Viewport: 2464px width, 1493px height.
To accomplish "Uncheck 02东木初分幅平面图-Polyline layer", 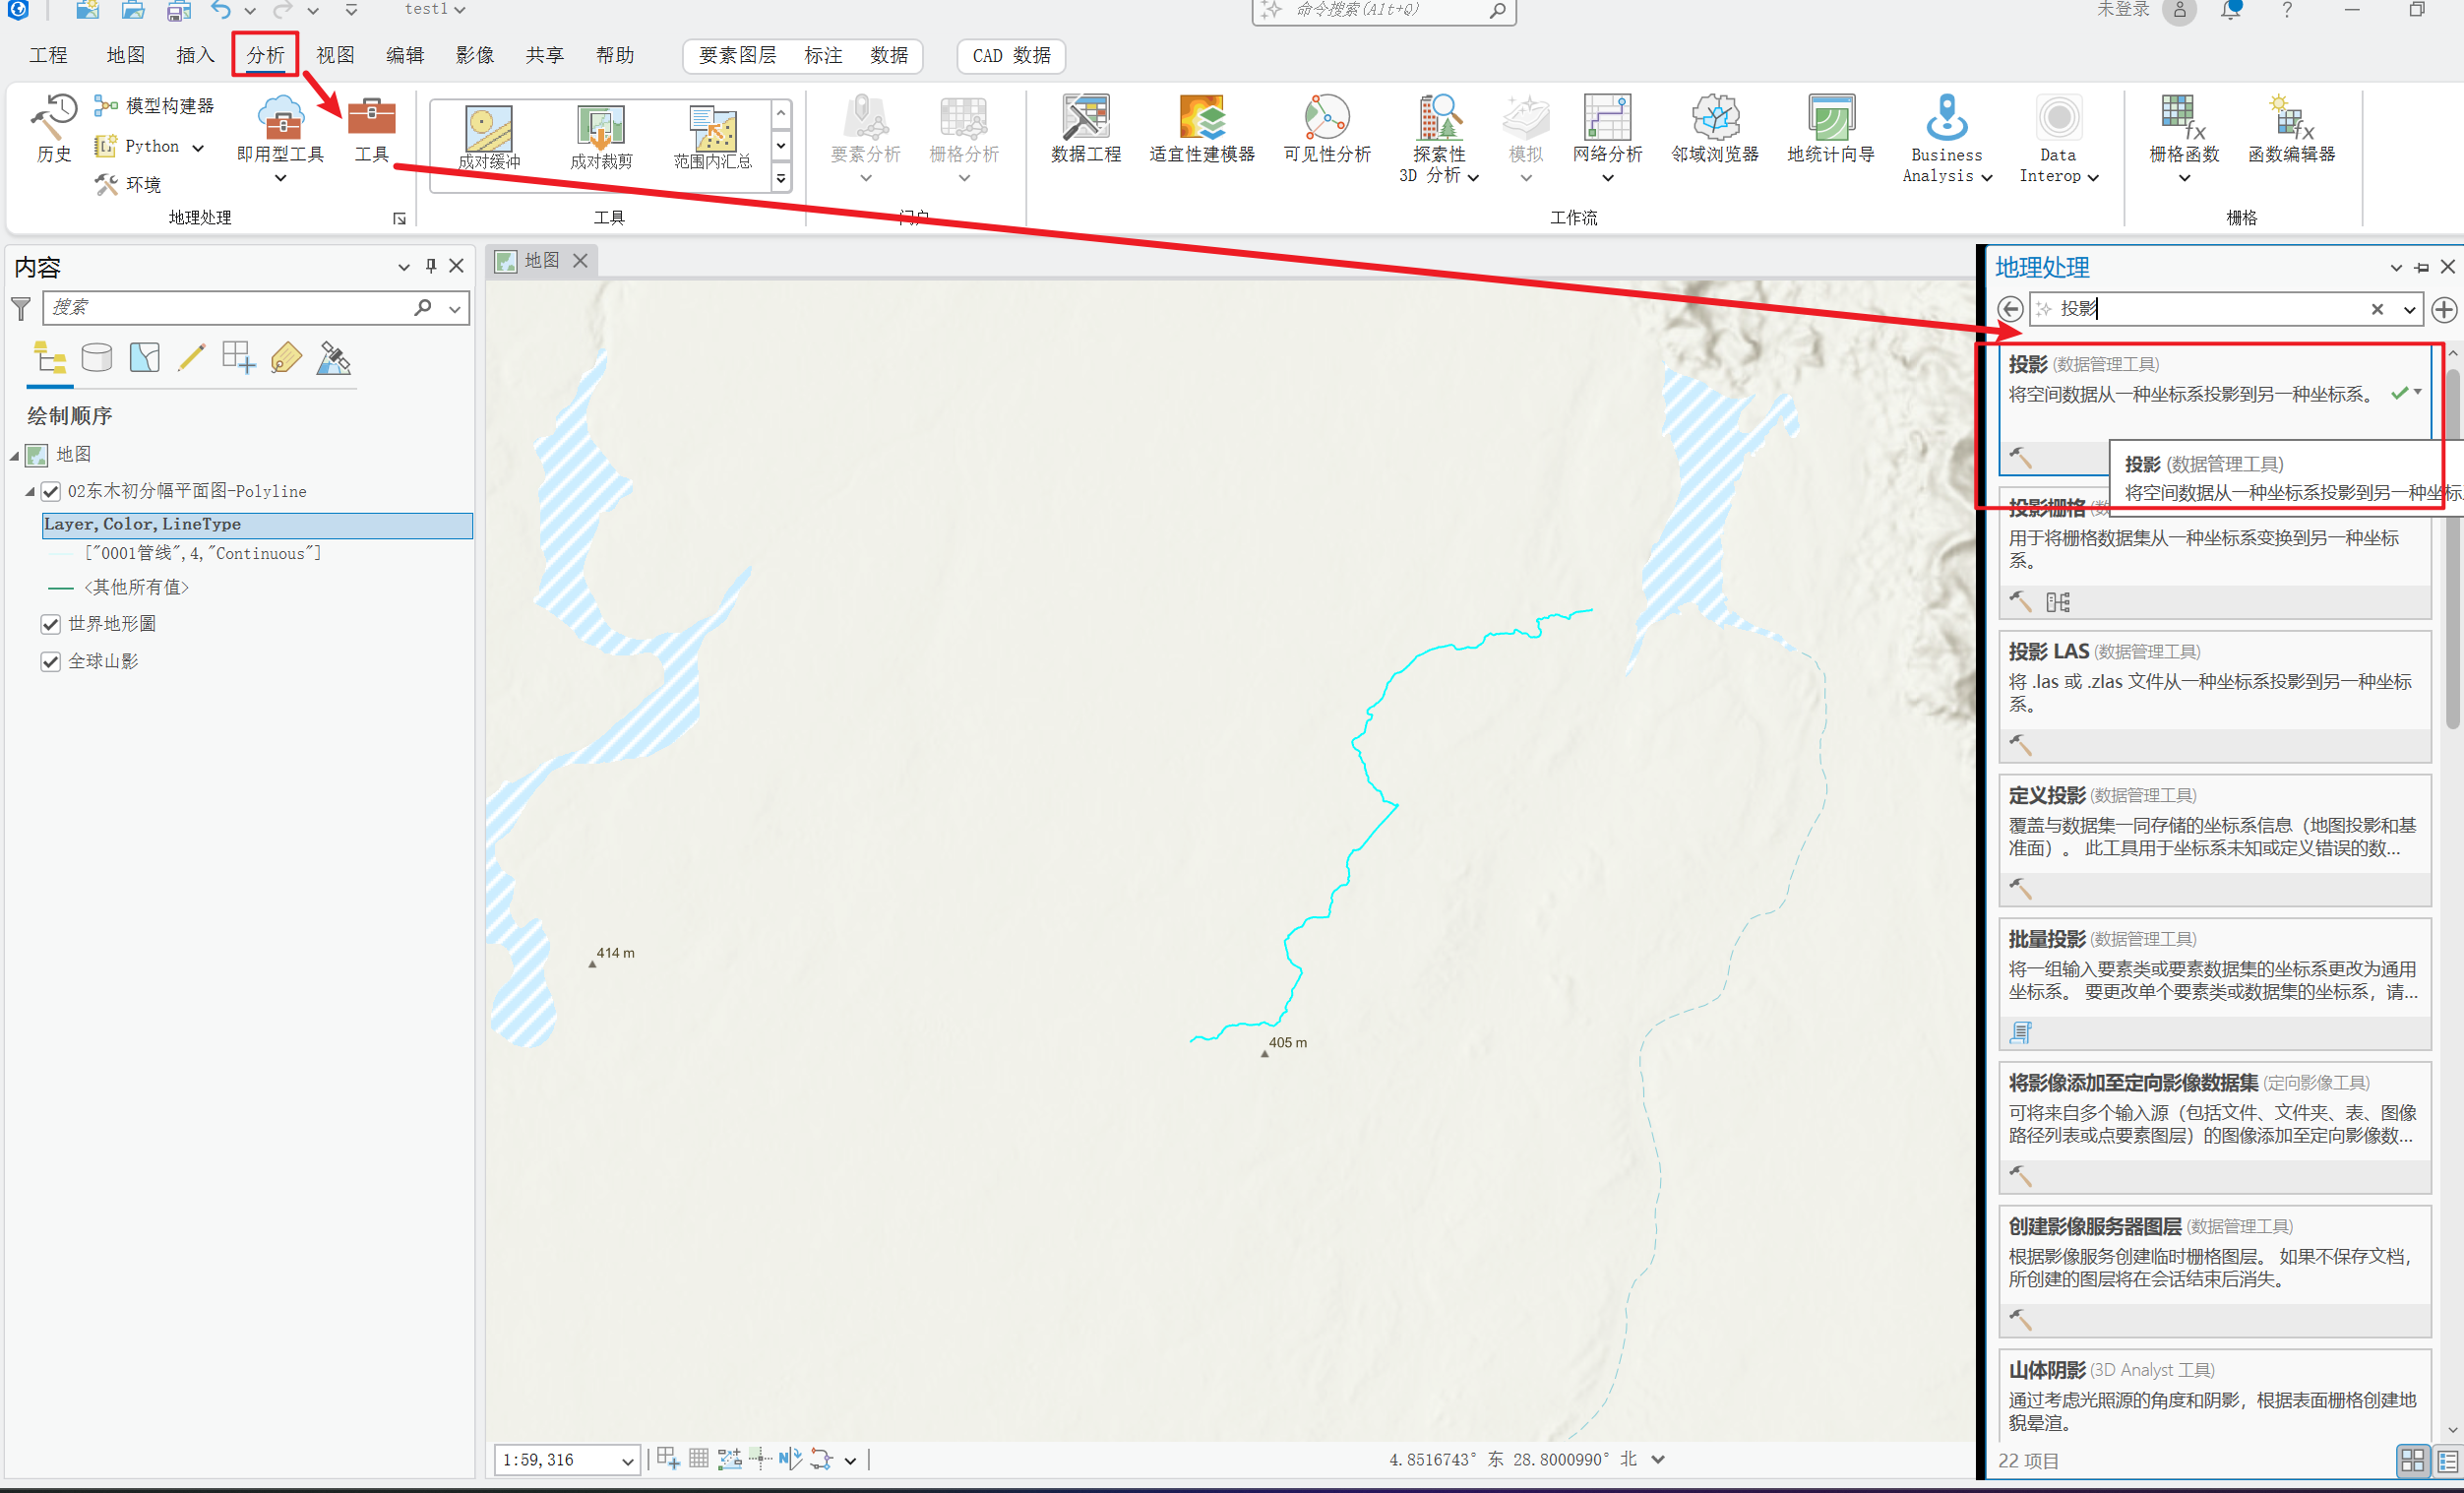I will [x=51, y=491].
